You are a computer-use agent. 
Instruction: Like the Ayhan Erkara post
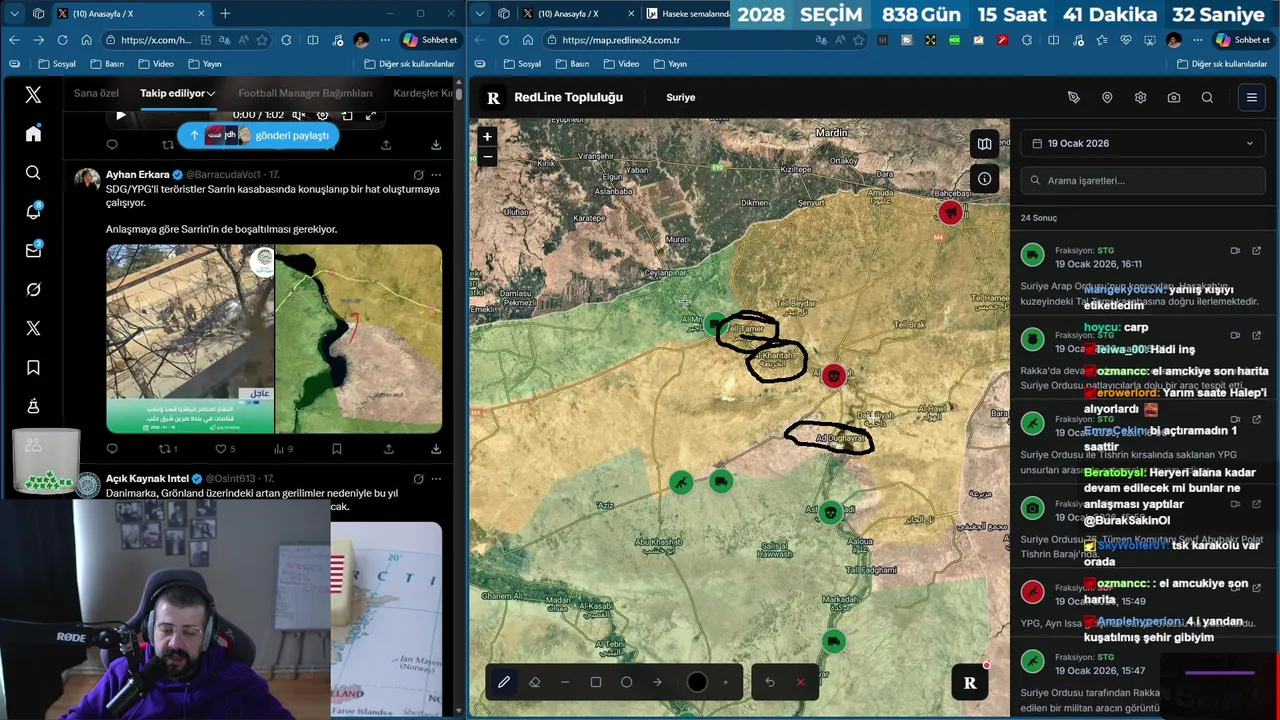[x=220, y=449]
